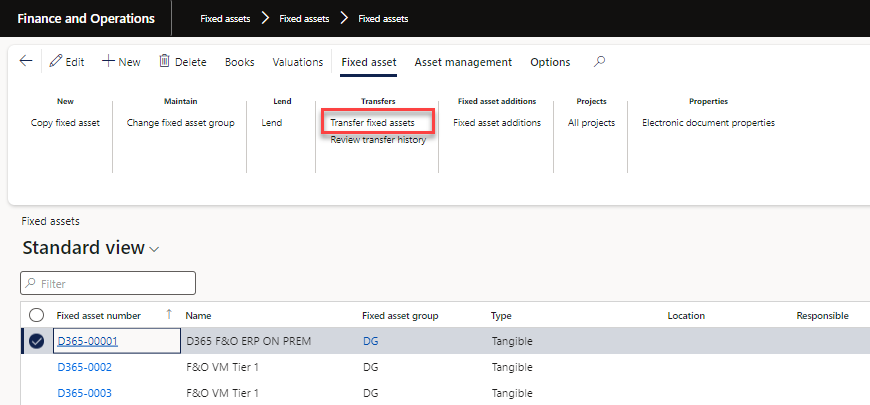Open the Books tab

[x=240, y=62]
